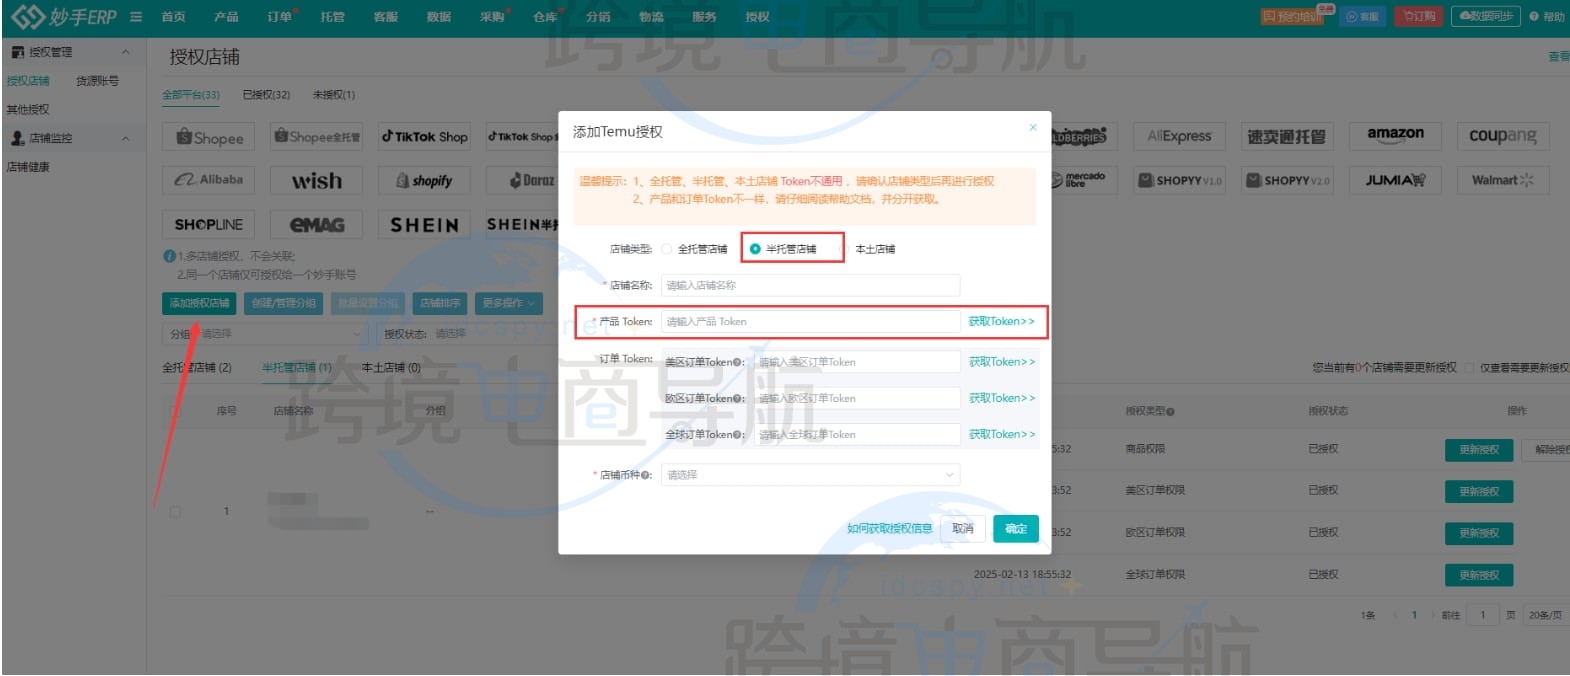Viewport: 1570px width, 676px height.
Task: Open the 店铺币种 dropdown
Action: 810,475
